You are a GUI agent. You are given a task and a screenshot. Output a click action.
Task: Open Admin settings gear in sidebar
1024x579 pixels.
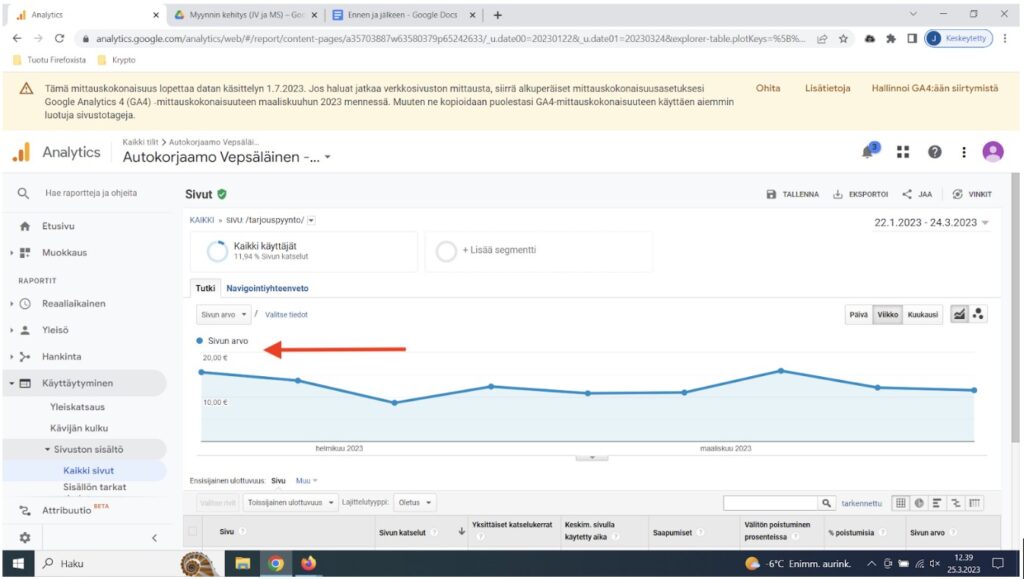[25, 538]
